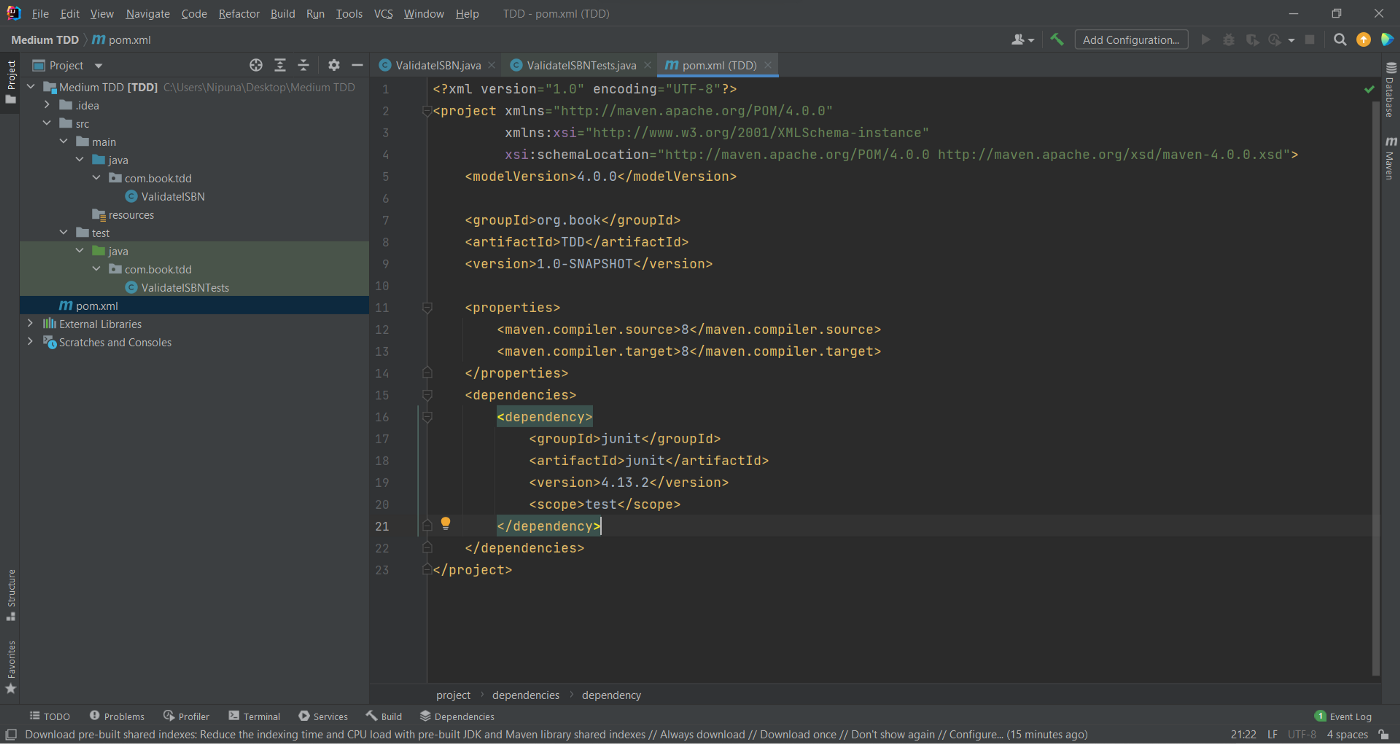Click the Search Everywhere magnifier icon
The height and width of the screenshot is (744, 1400).
pos(1340,40)
